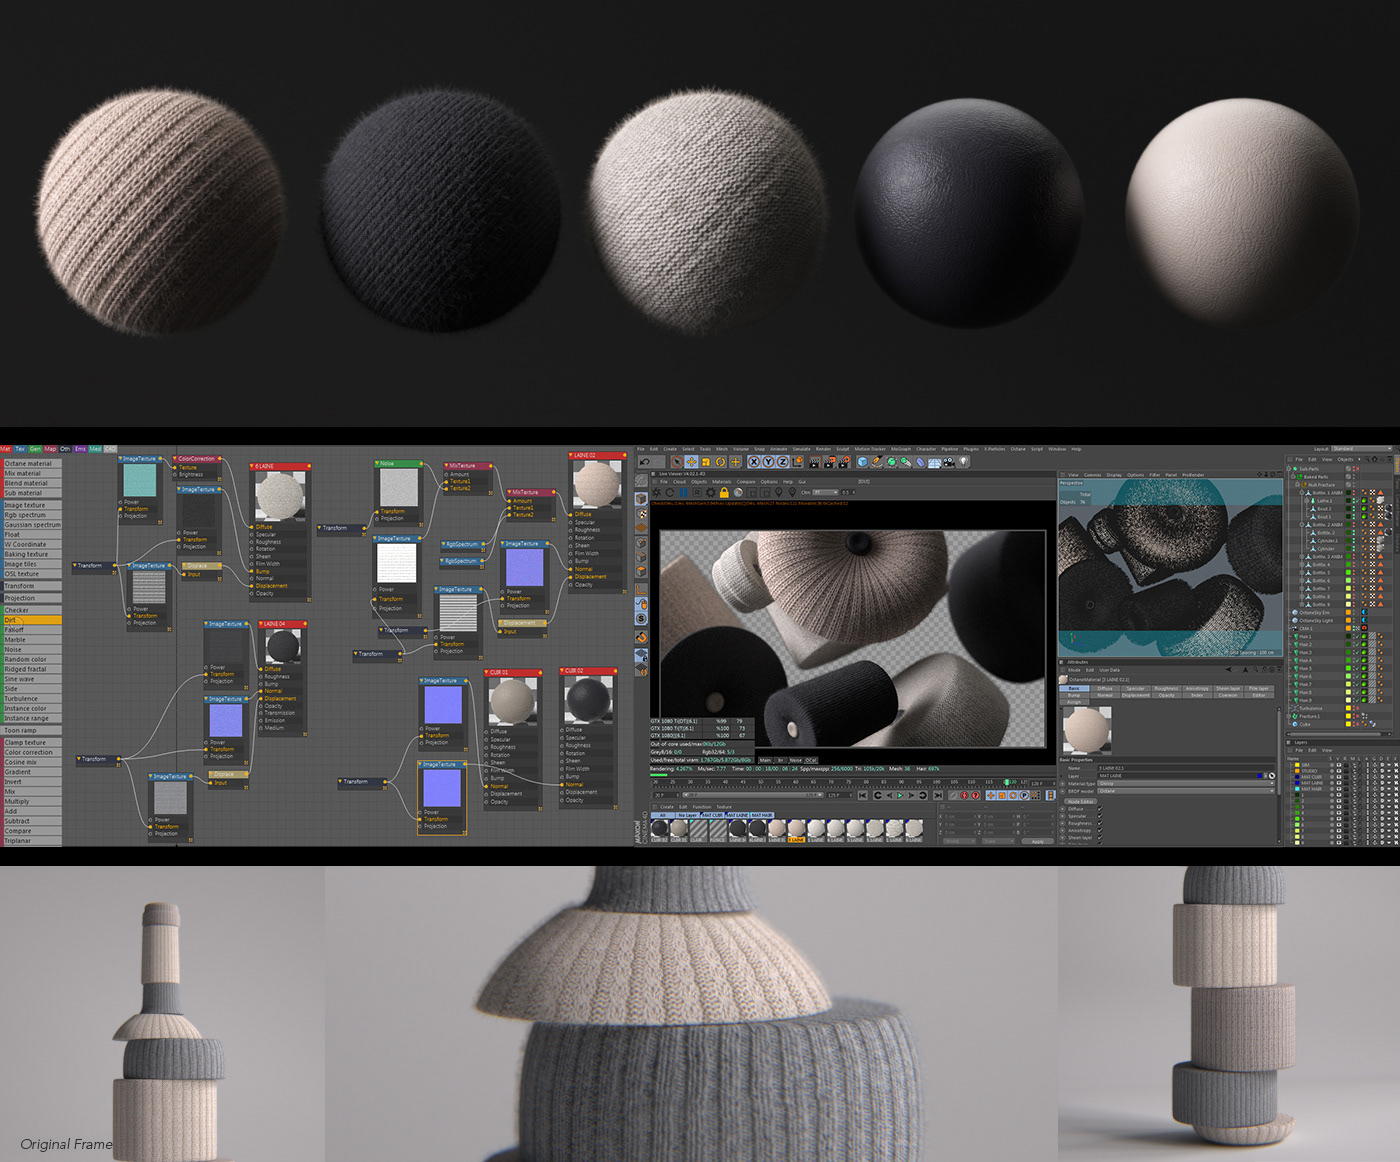Click Apply in the coordinates panel
The height and width of the screenshot is (1162, 1400).
[x=1037, y=842]
